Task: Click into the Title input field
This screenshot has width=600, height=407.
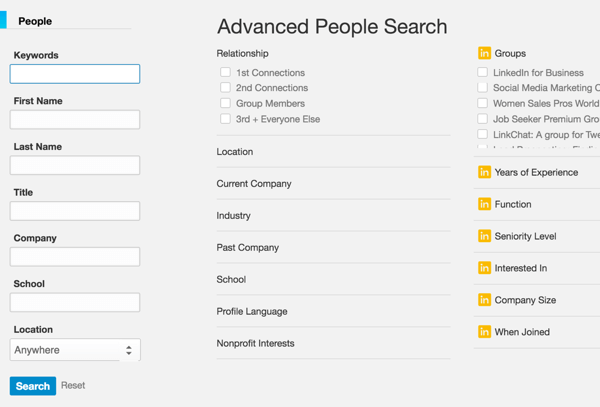Action: pos(75,211)
